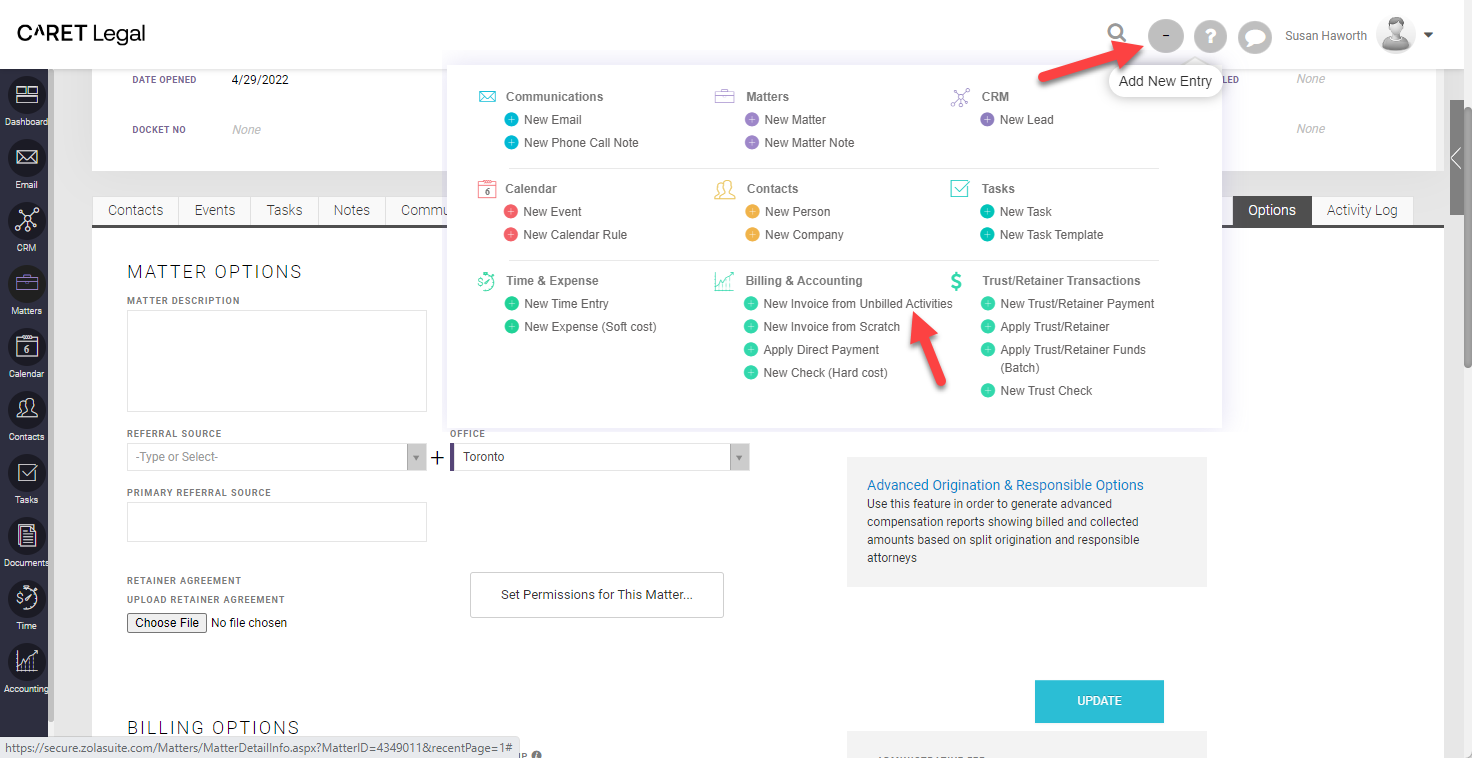
Task: Switch to the Options tab
Action: tap(1272, 210)
